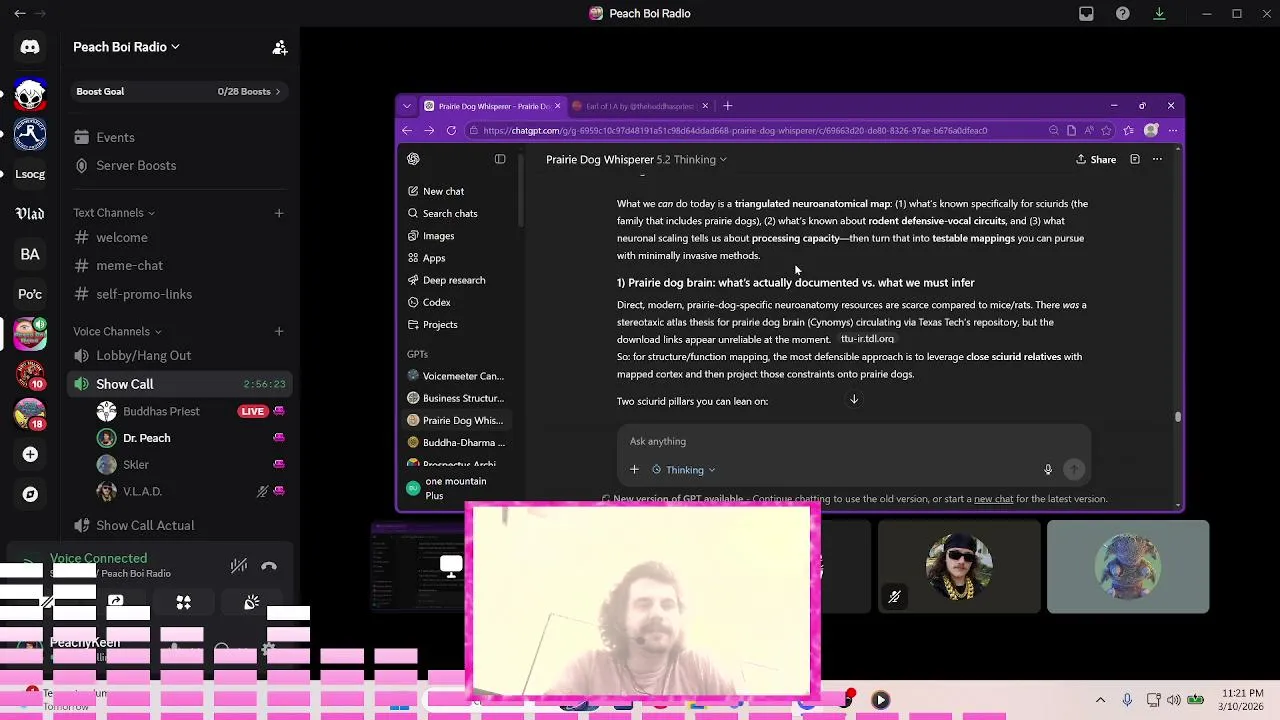The image size is (1280, 720).
Task: Open meme-chat text channel
Action: 129,265
